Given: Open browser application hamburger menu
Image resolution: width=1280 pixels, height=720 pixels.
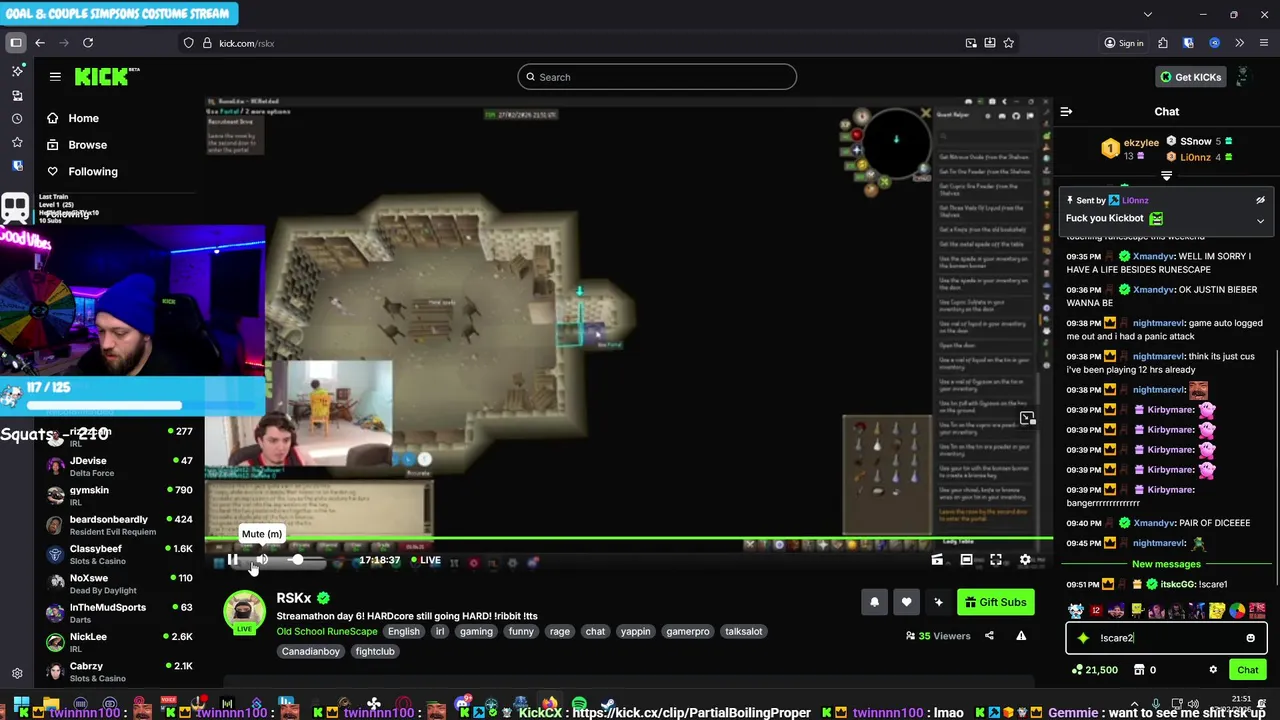Looking at the screenshot, I should coord(1264,43).
